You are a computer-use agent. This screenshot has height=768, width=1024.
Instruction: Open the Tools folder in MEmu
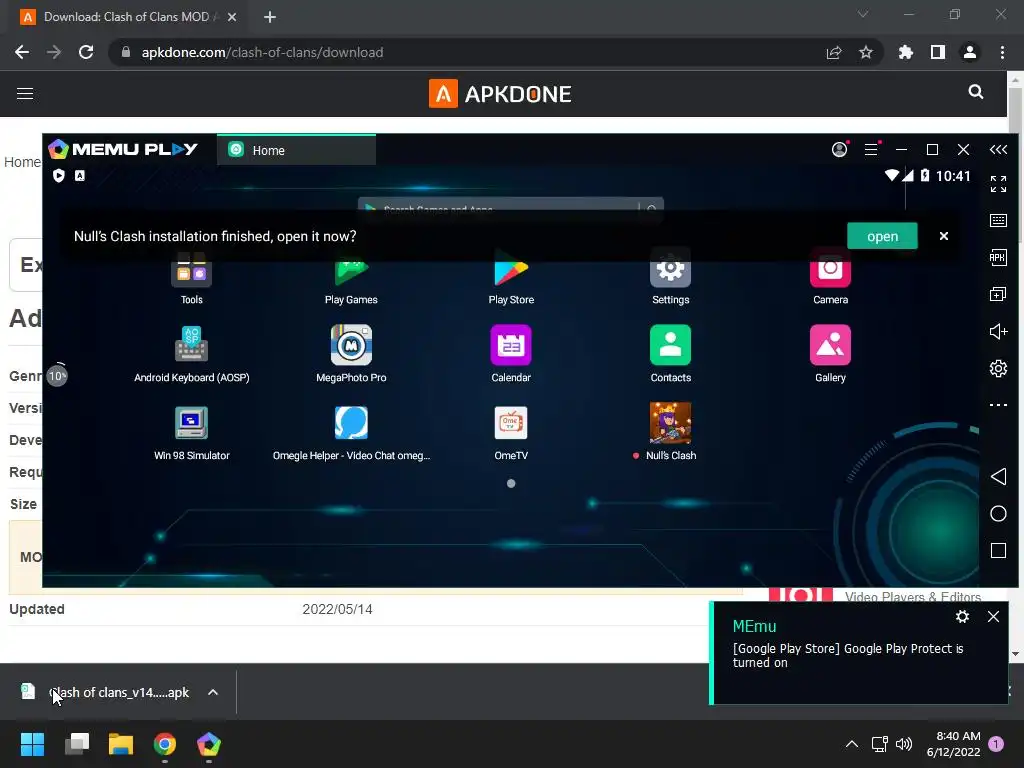(x=191, y=269)
